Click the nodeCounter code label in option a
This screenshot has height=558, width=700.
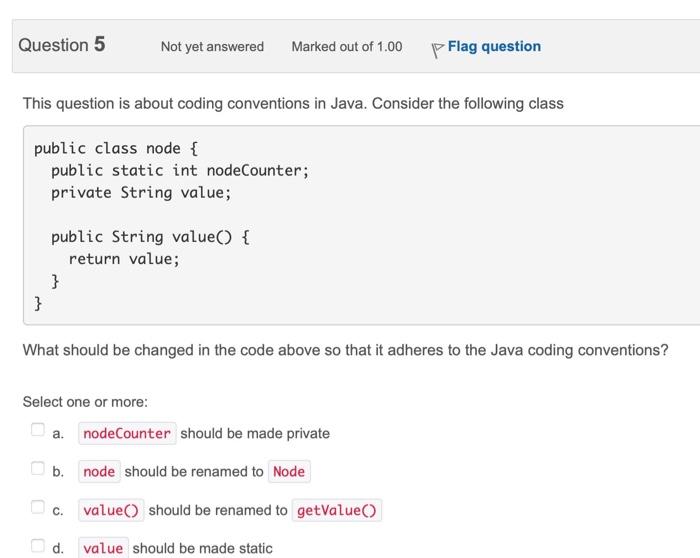[127, 433]
